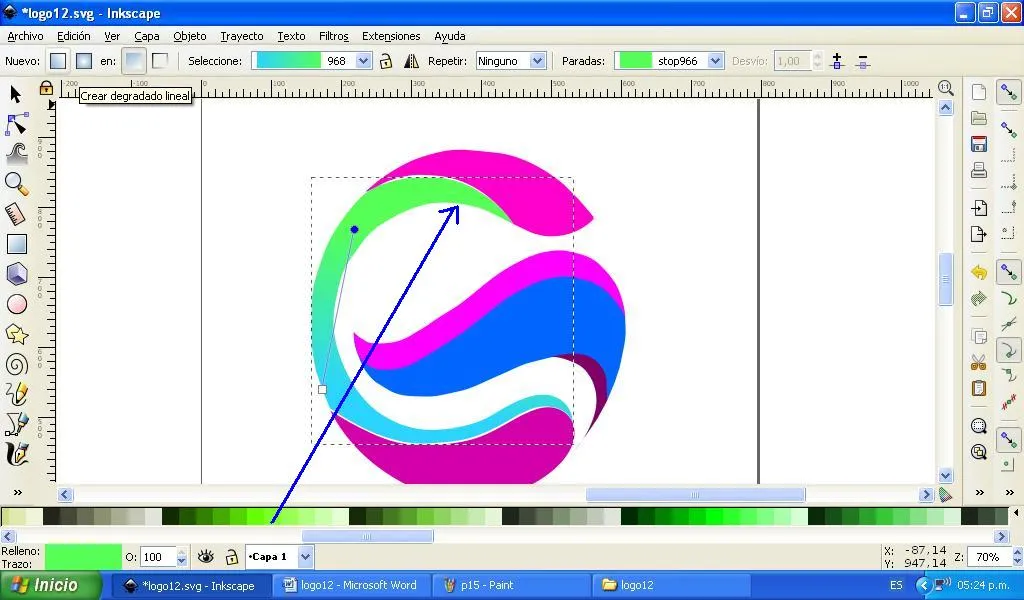Image resolution: width=1024 pixels, height=600 pixels.
Task: Click the save document icon
Action: tap(978, 144)
